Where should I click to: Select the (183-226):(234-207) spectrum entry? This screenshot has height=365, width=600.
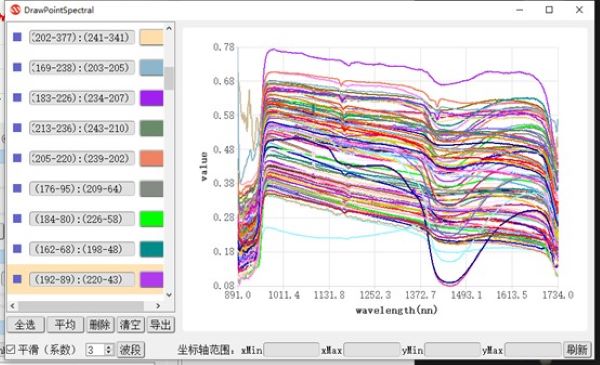(82, 98)
